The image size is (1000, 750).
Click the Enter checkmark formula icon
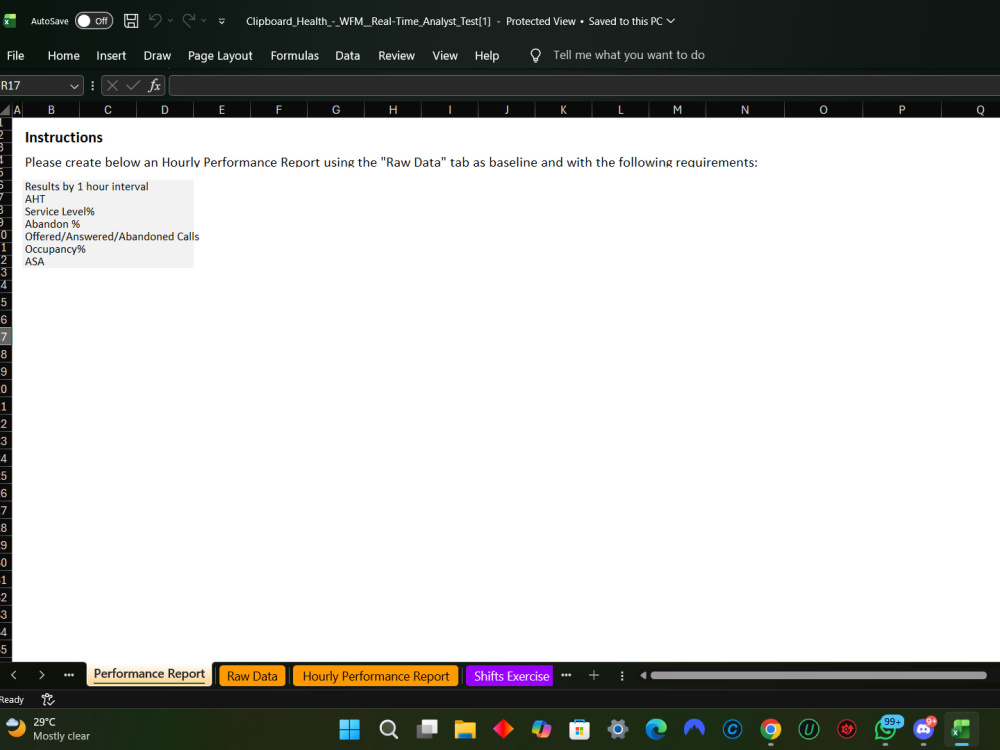coord(133,85)
